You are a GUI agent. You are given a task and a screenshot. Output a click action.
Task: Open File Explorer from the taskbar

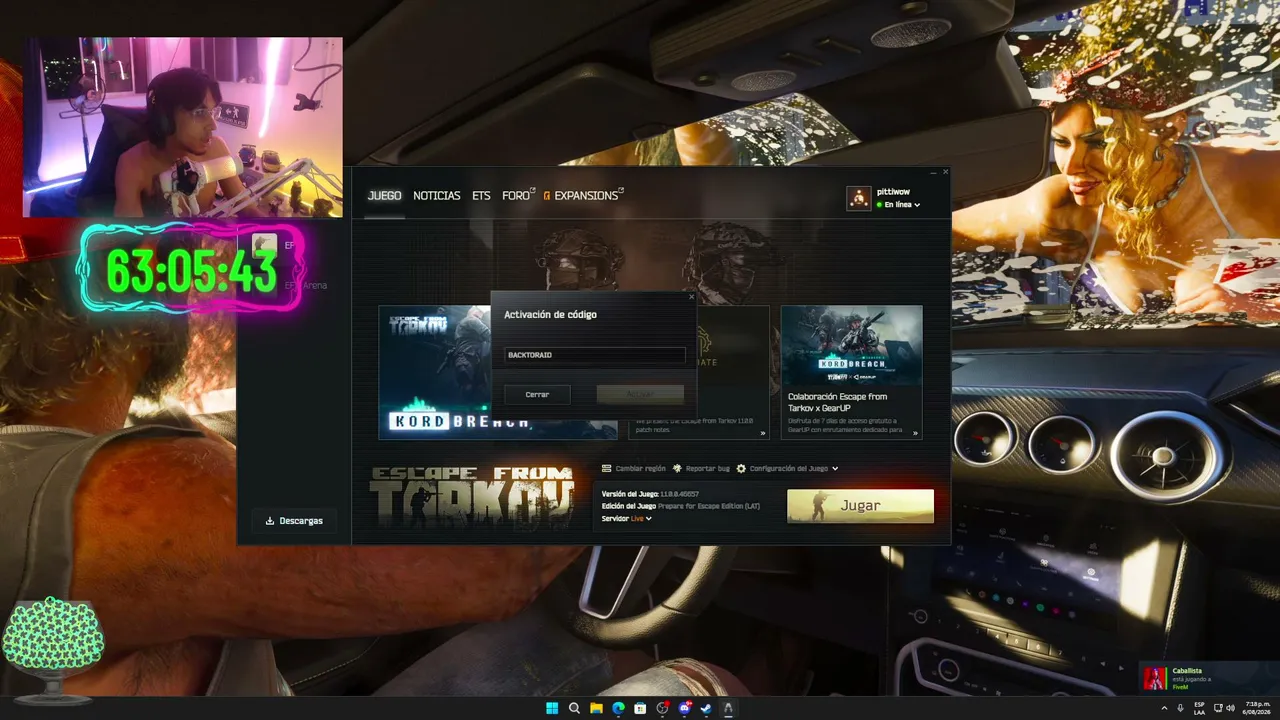click(x=596, y=708)
